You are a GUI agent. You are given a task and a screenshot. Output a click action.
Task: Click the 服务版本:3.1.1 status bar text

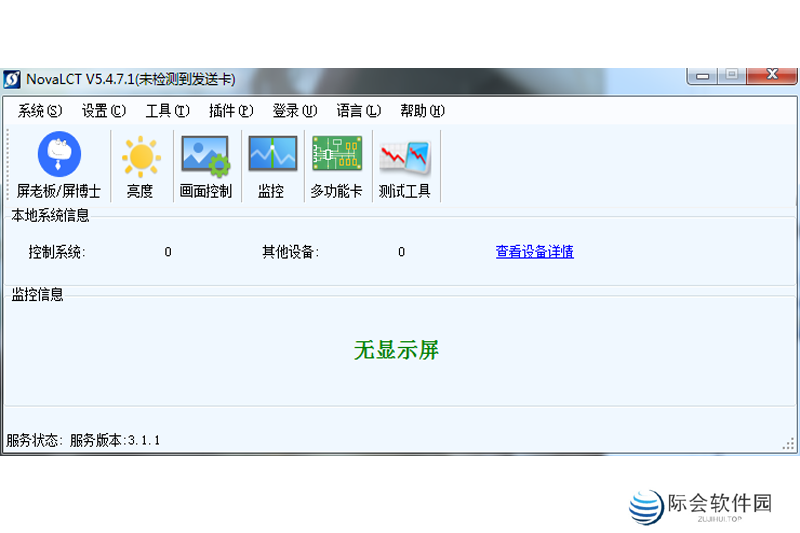(115, 440)
